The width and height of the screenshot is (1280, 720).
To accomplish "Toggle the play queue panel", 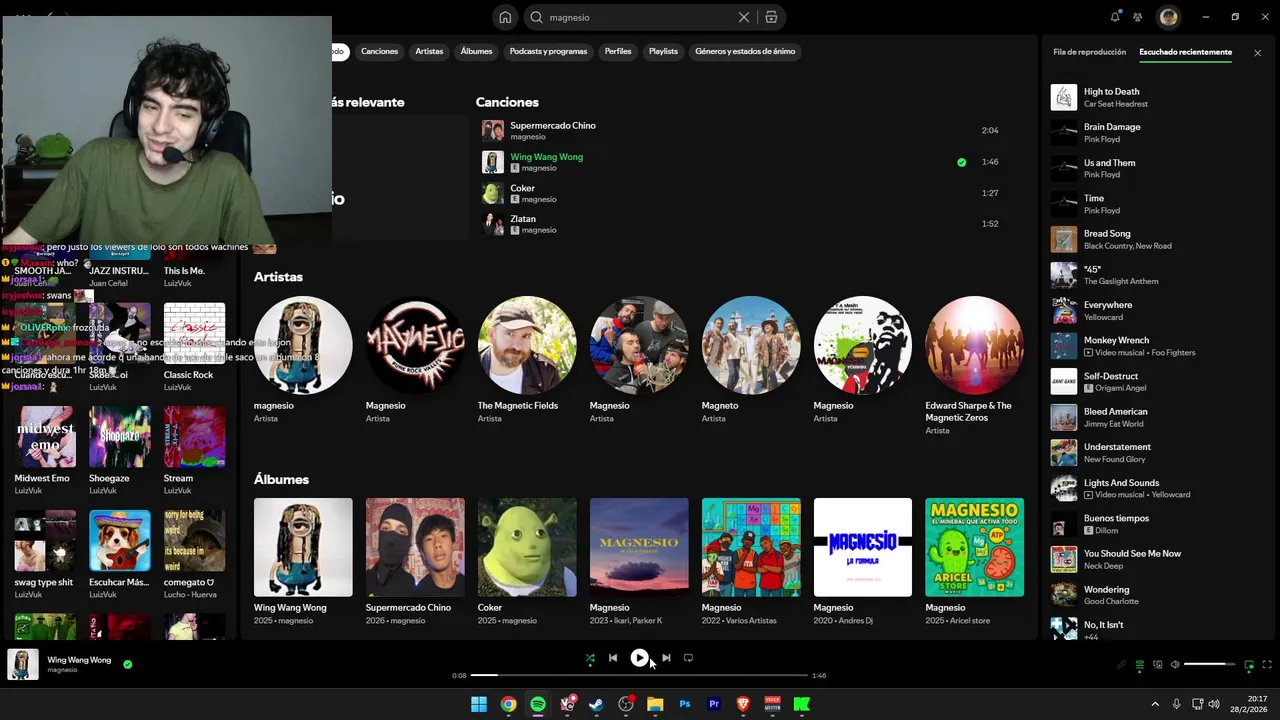I will pos(1139,665).
